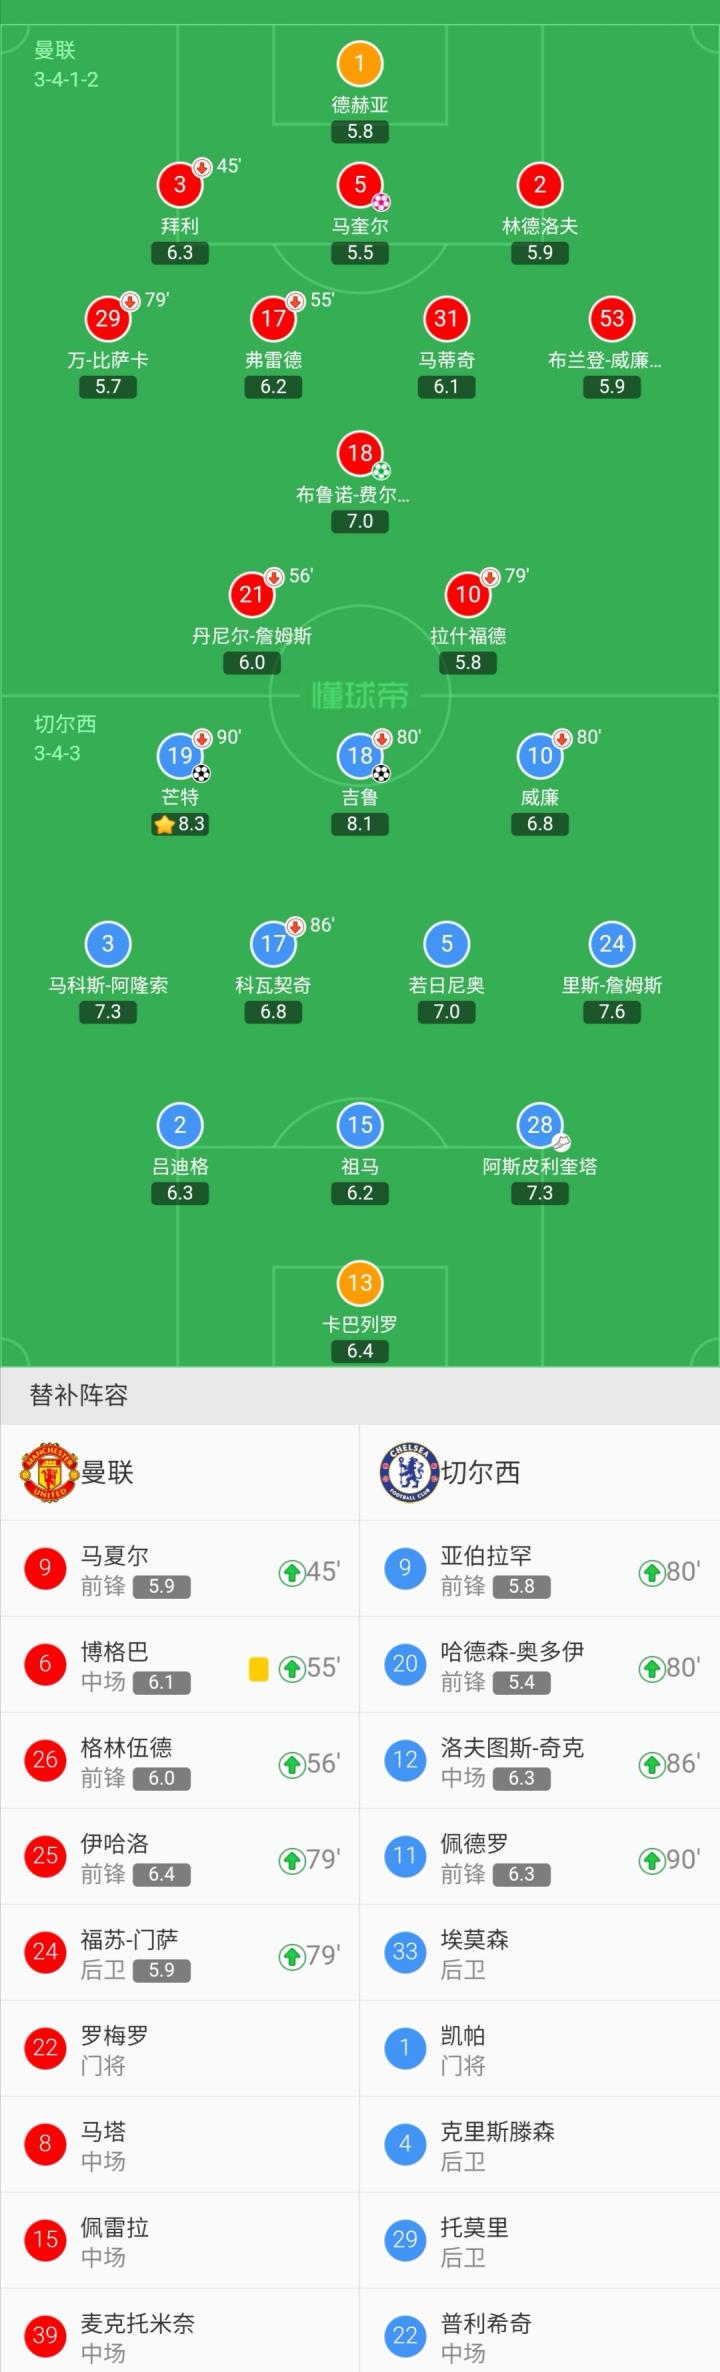Tap Abraham's 80' substitution-in arrow

click(651, 1572)
